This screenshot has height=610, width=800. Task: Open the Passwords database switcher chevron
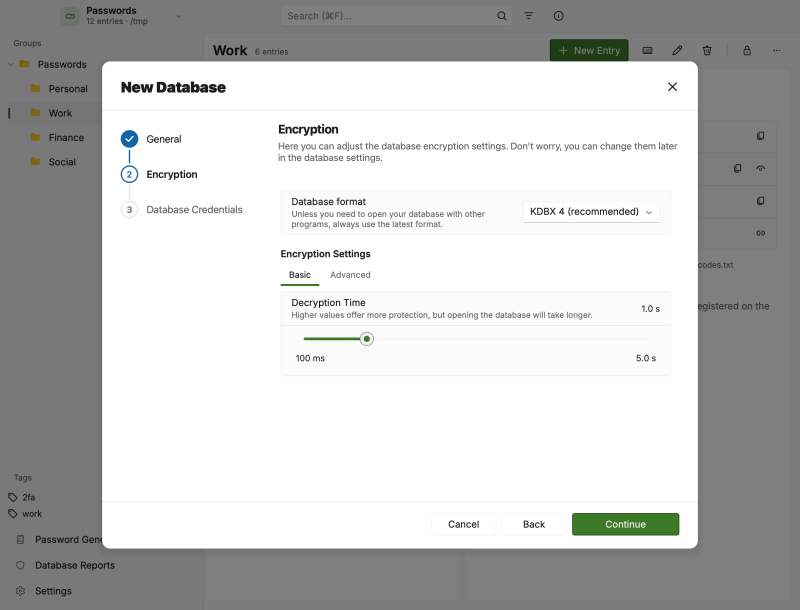tap(179, 16)
